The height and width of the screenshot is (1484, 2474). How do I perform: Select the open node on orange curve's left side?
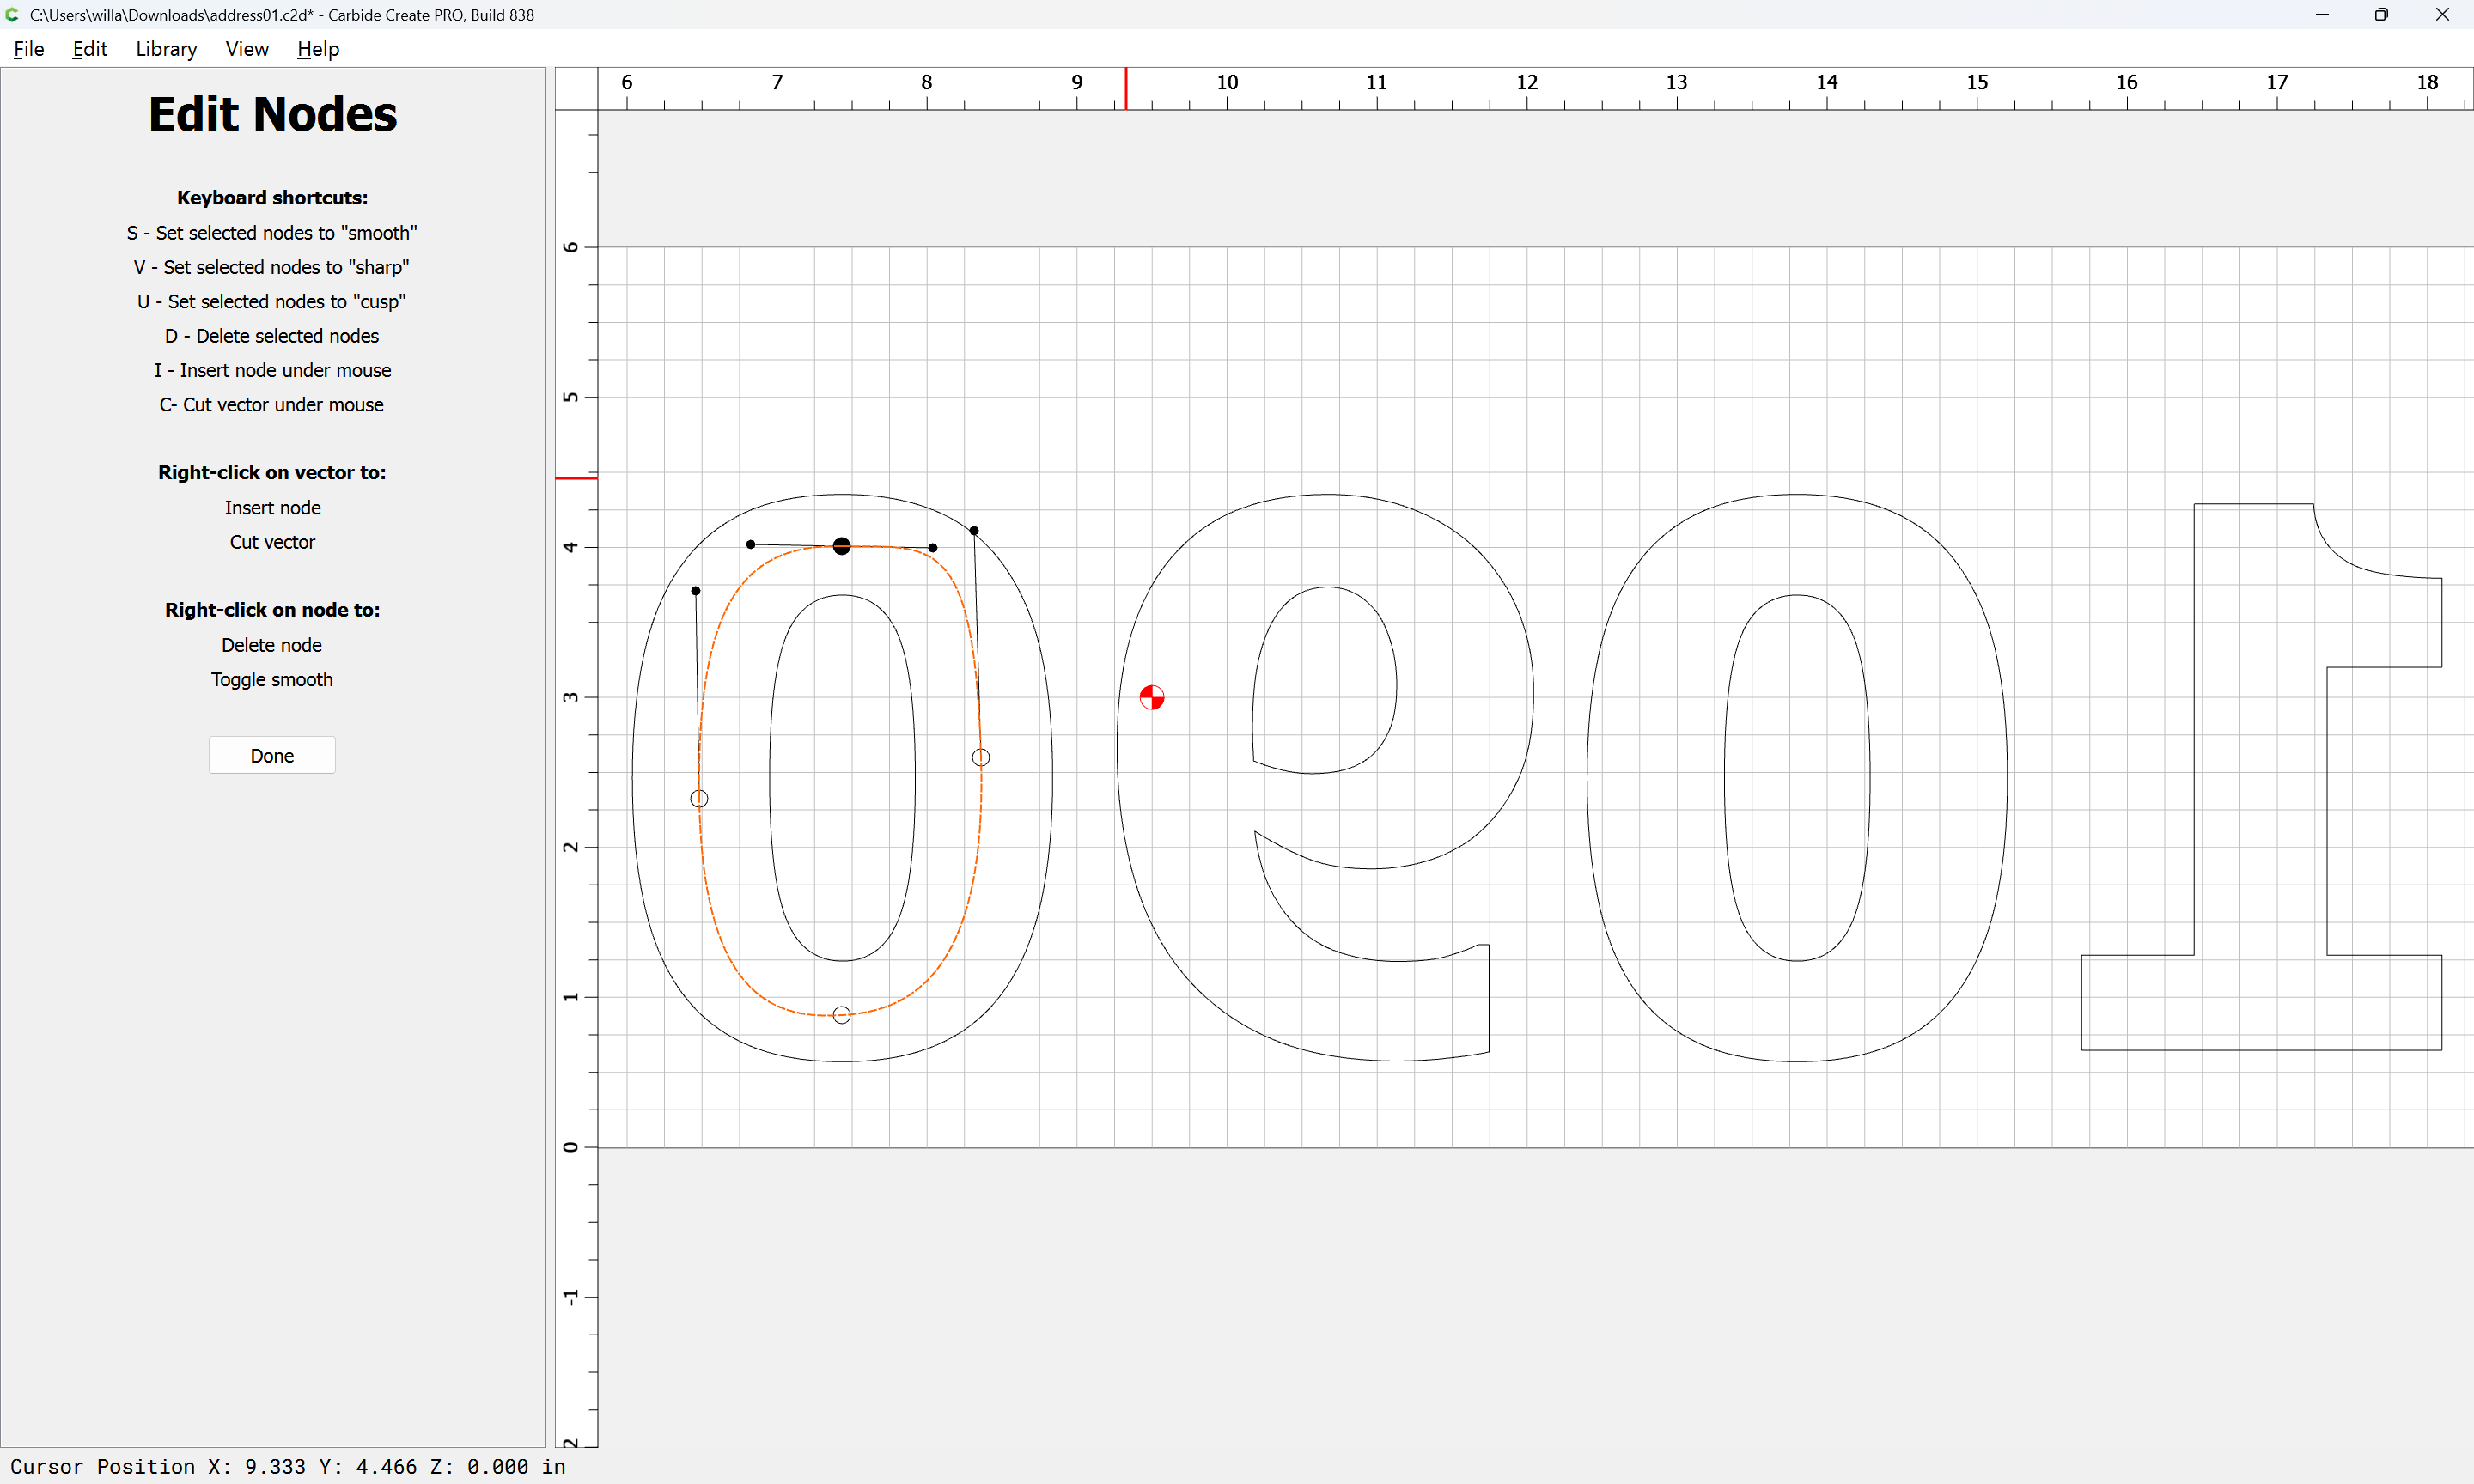click(699, 799)
